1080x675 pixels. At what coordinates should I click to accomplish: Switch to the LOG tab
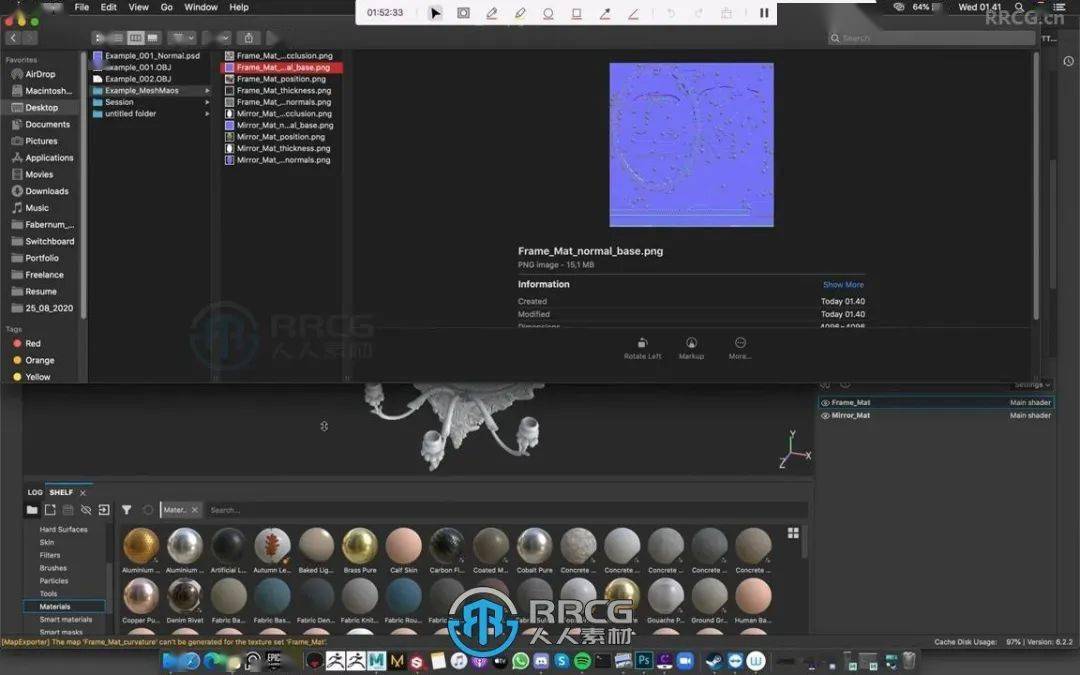coord(35,492)
